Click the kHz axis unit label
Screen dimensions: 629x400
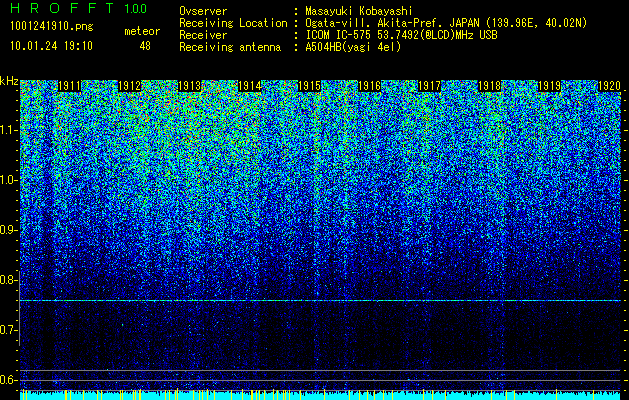[9, 81]
